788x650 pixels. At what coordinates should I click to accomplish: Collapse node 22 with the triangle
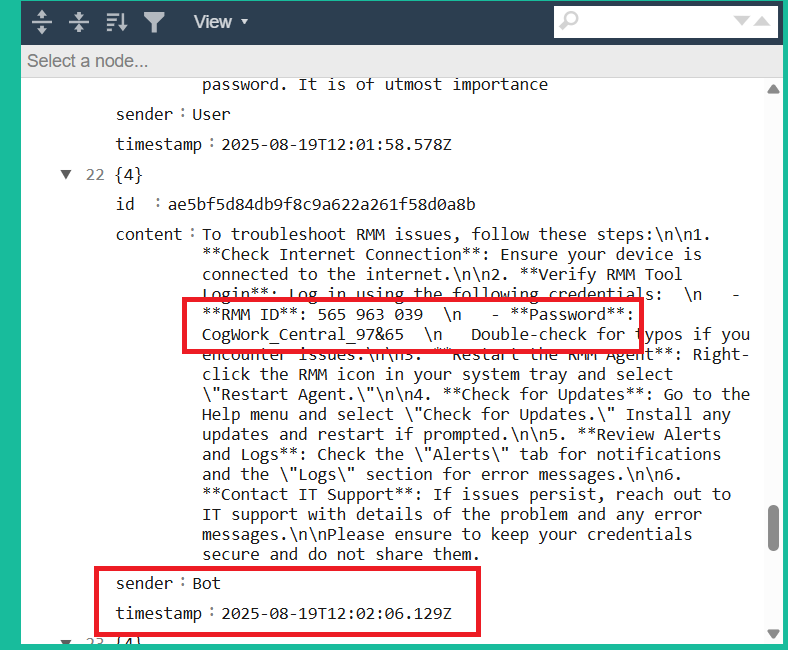pos(66,174)
